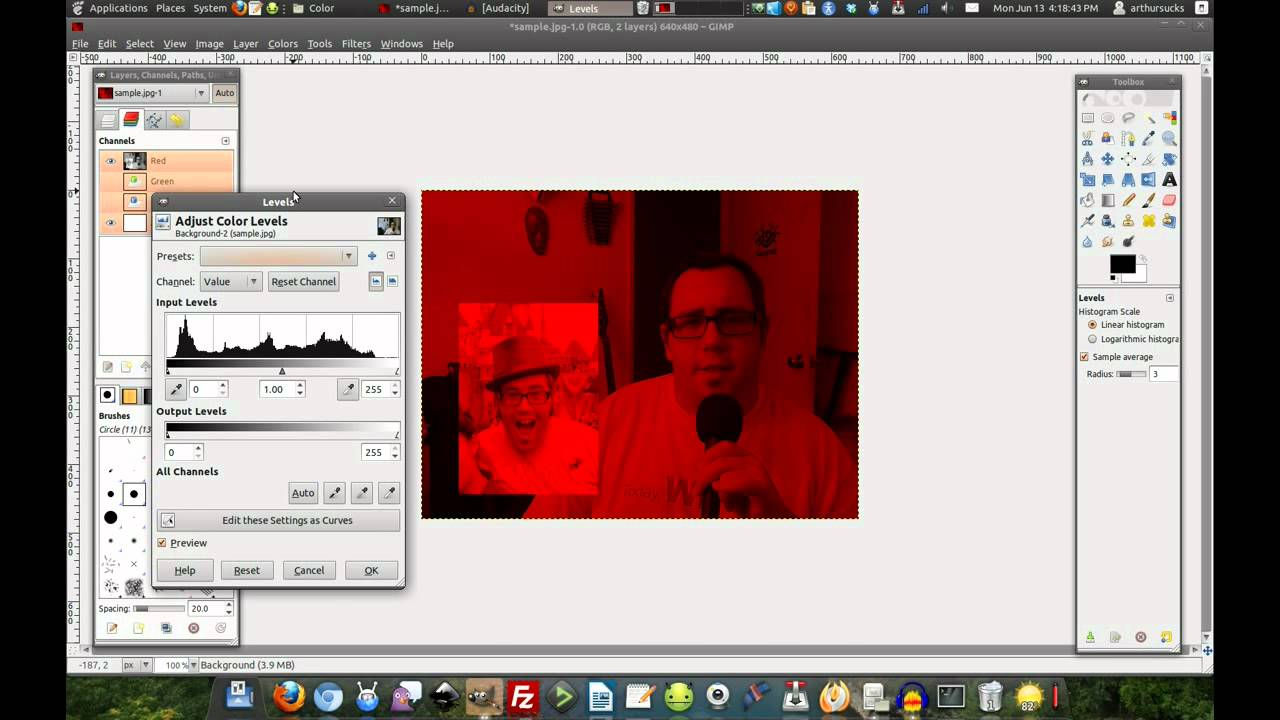The width and height of the screenshot is (1280, 720).
Task: Toggle visibility eye of Red channel
Action: coord(110,161)
